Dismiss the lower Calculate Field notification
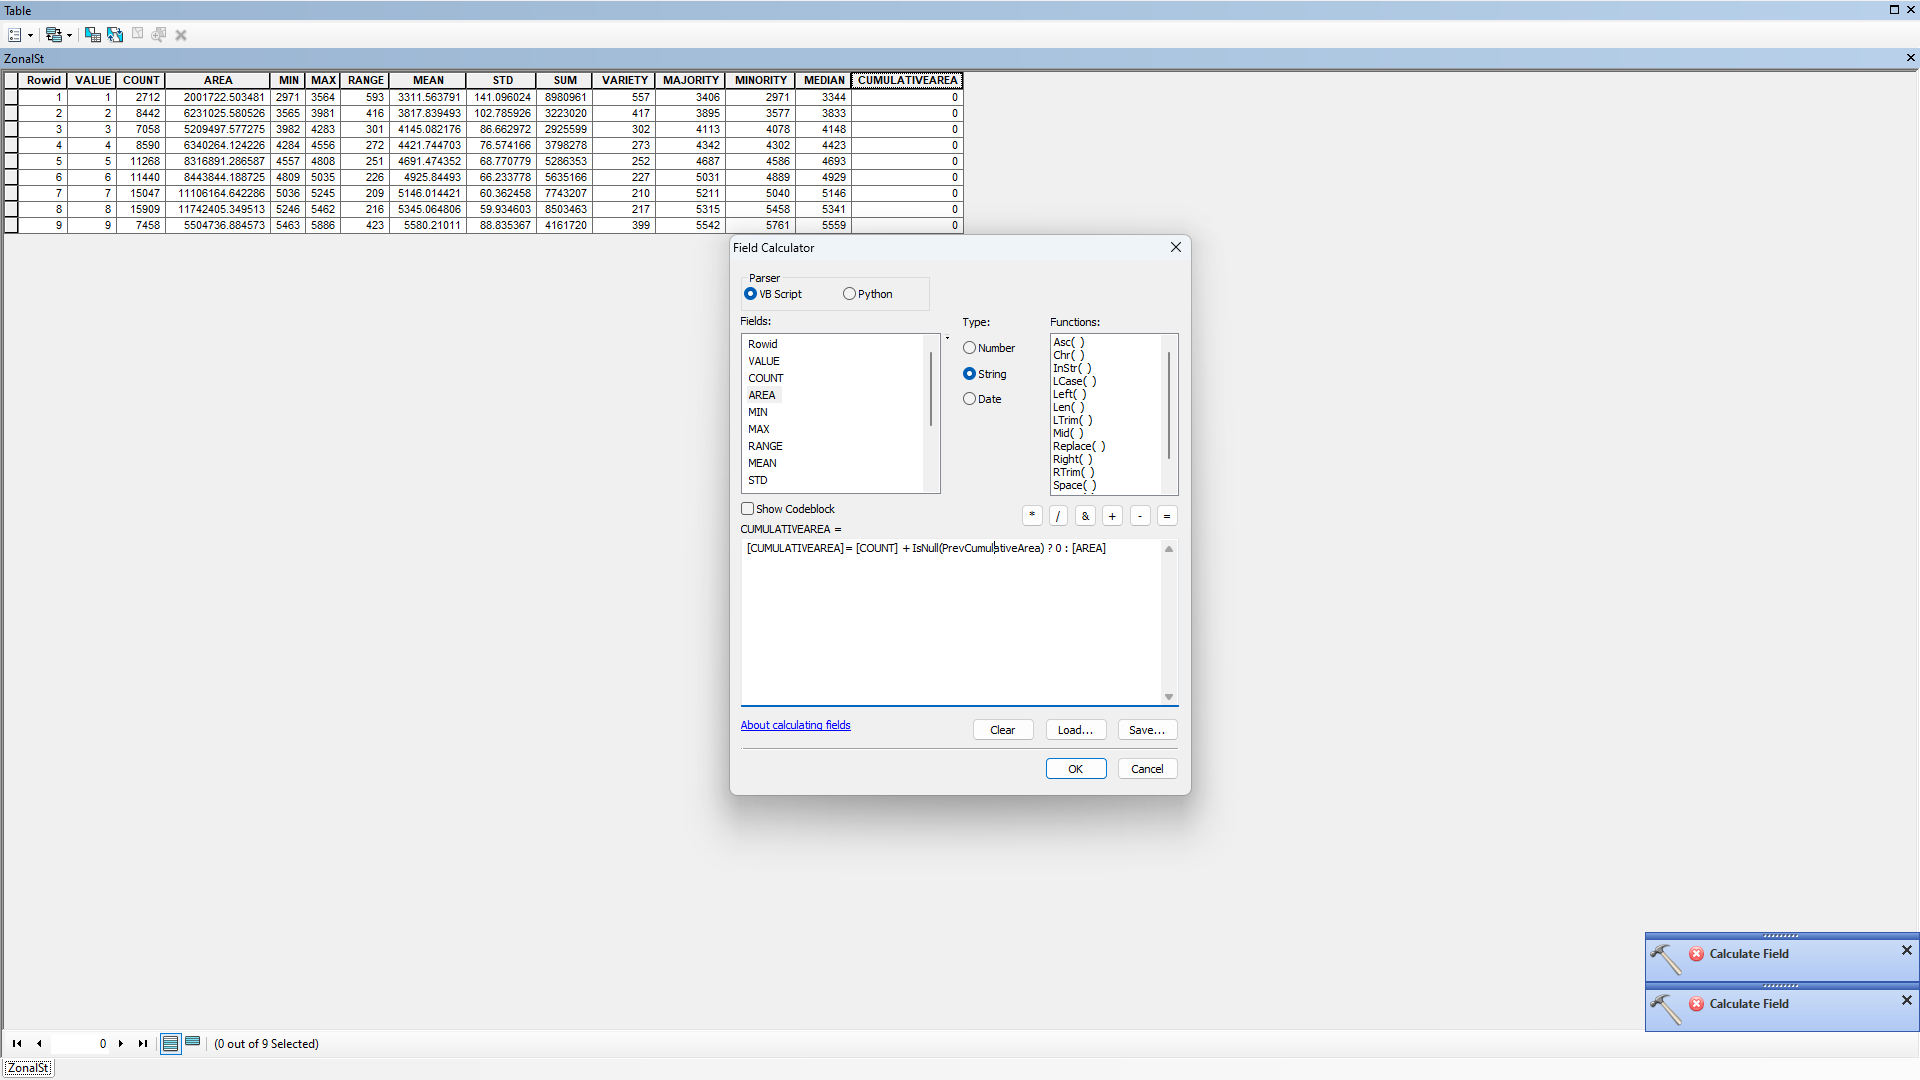The image size is (1920, 1080). pyautogui.click(x=1906, y=1000)
